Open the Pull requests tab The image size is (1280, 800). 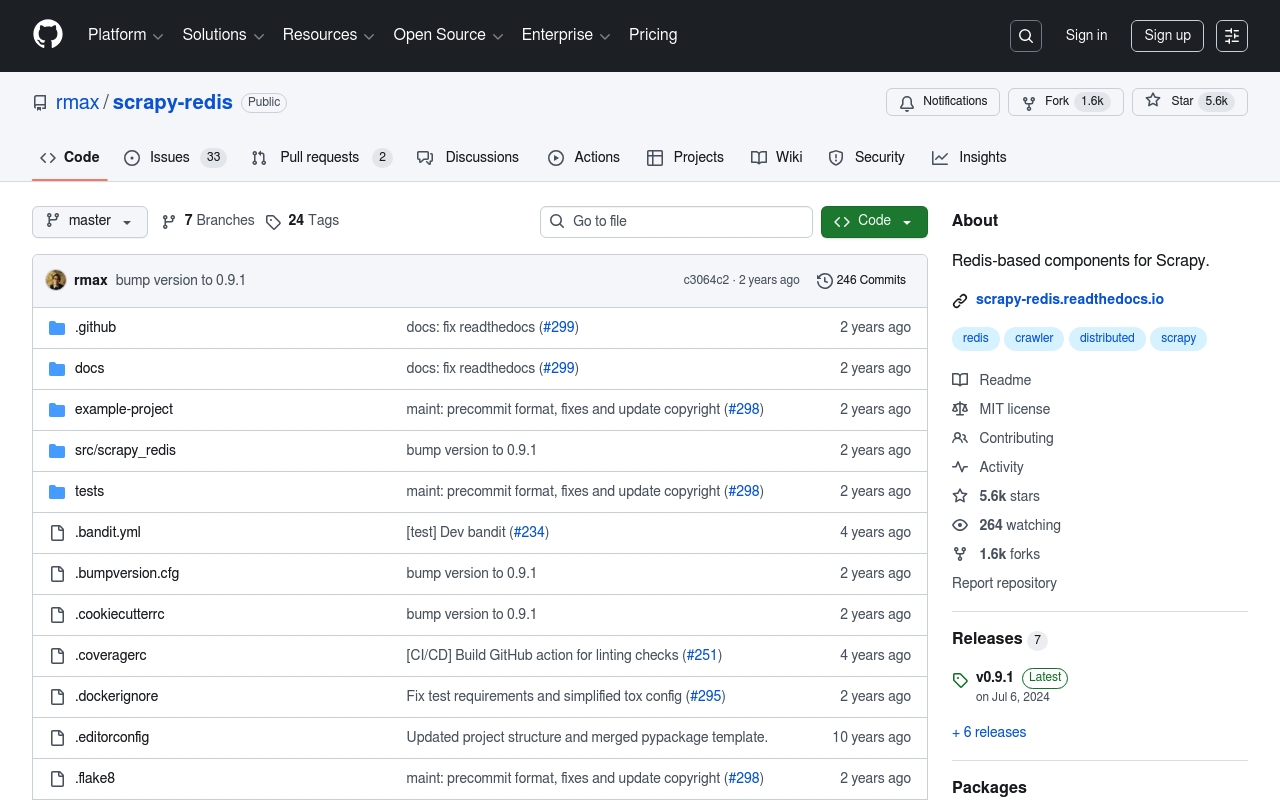click(x=320, y=158)
